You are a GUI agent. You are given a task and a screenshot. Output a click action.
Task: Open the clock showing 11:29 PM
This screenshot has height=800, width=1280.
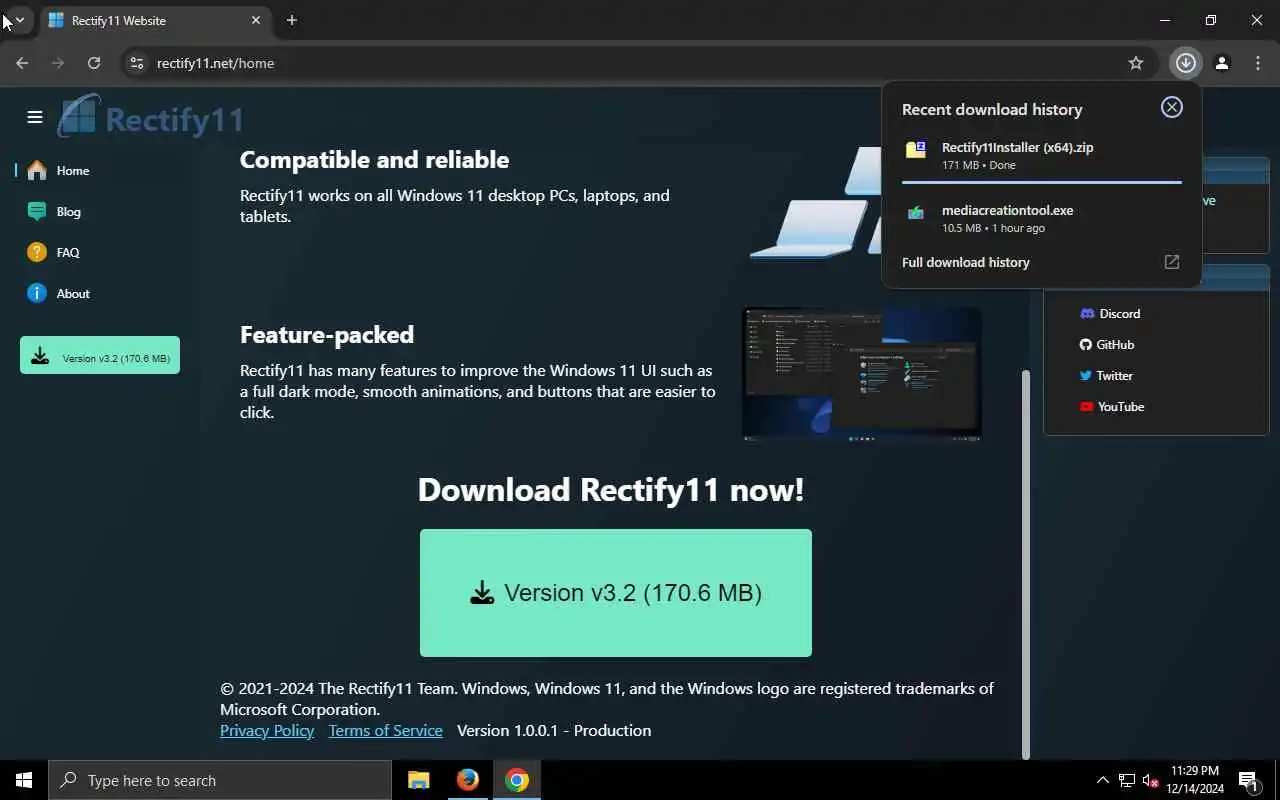pos(1195,780)
